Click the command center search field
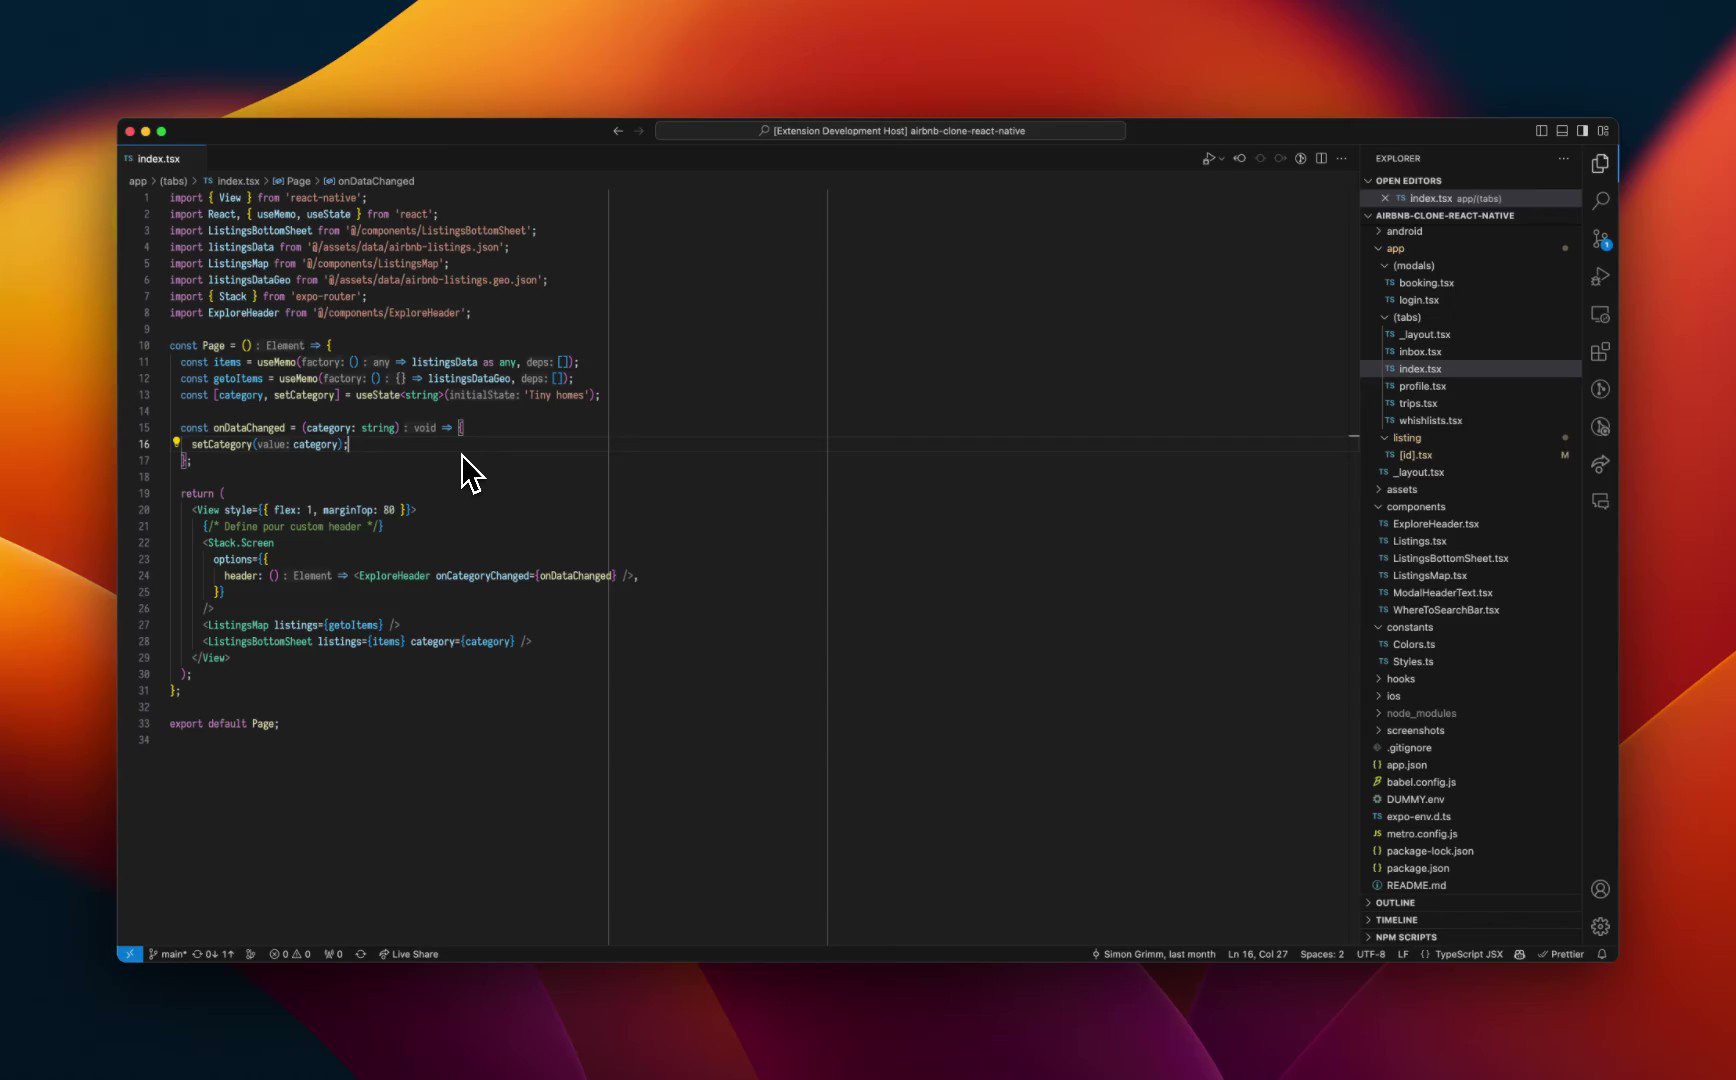Viewport: 1736px width, 1080px height. 890,131
